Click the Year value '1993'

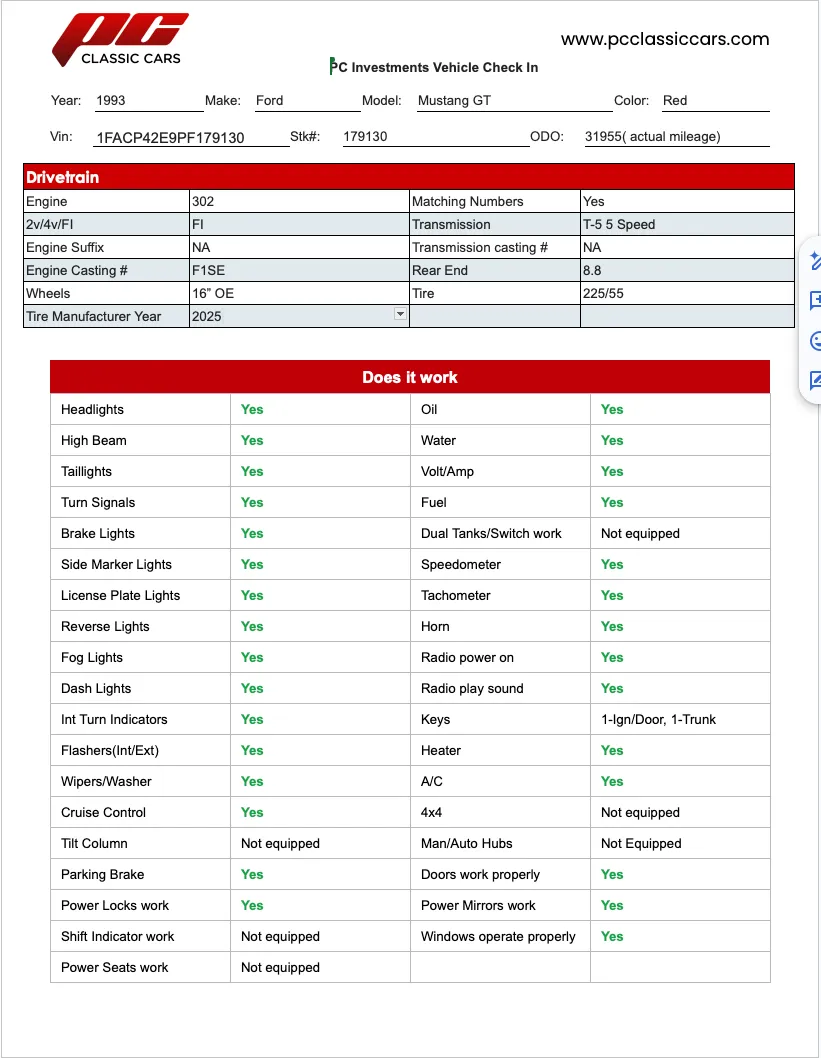[111, 101]
